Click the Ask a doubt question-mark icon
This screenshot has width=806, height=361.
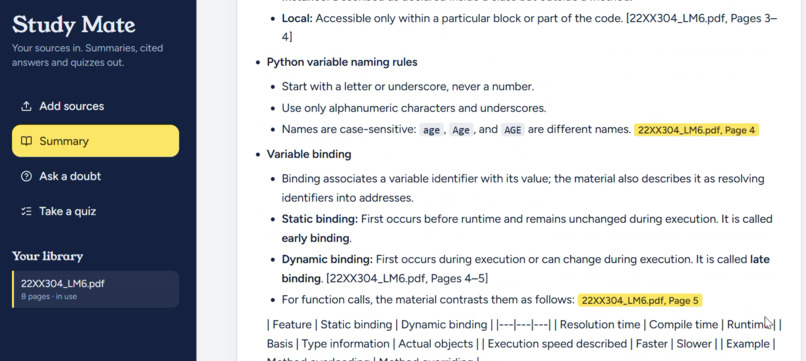[26, 176]
